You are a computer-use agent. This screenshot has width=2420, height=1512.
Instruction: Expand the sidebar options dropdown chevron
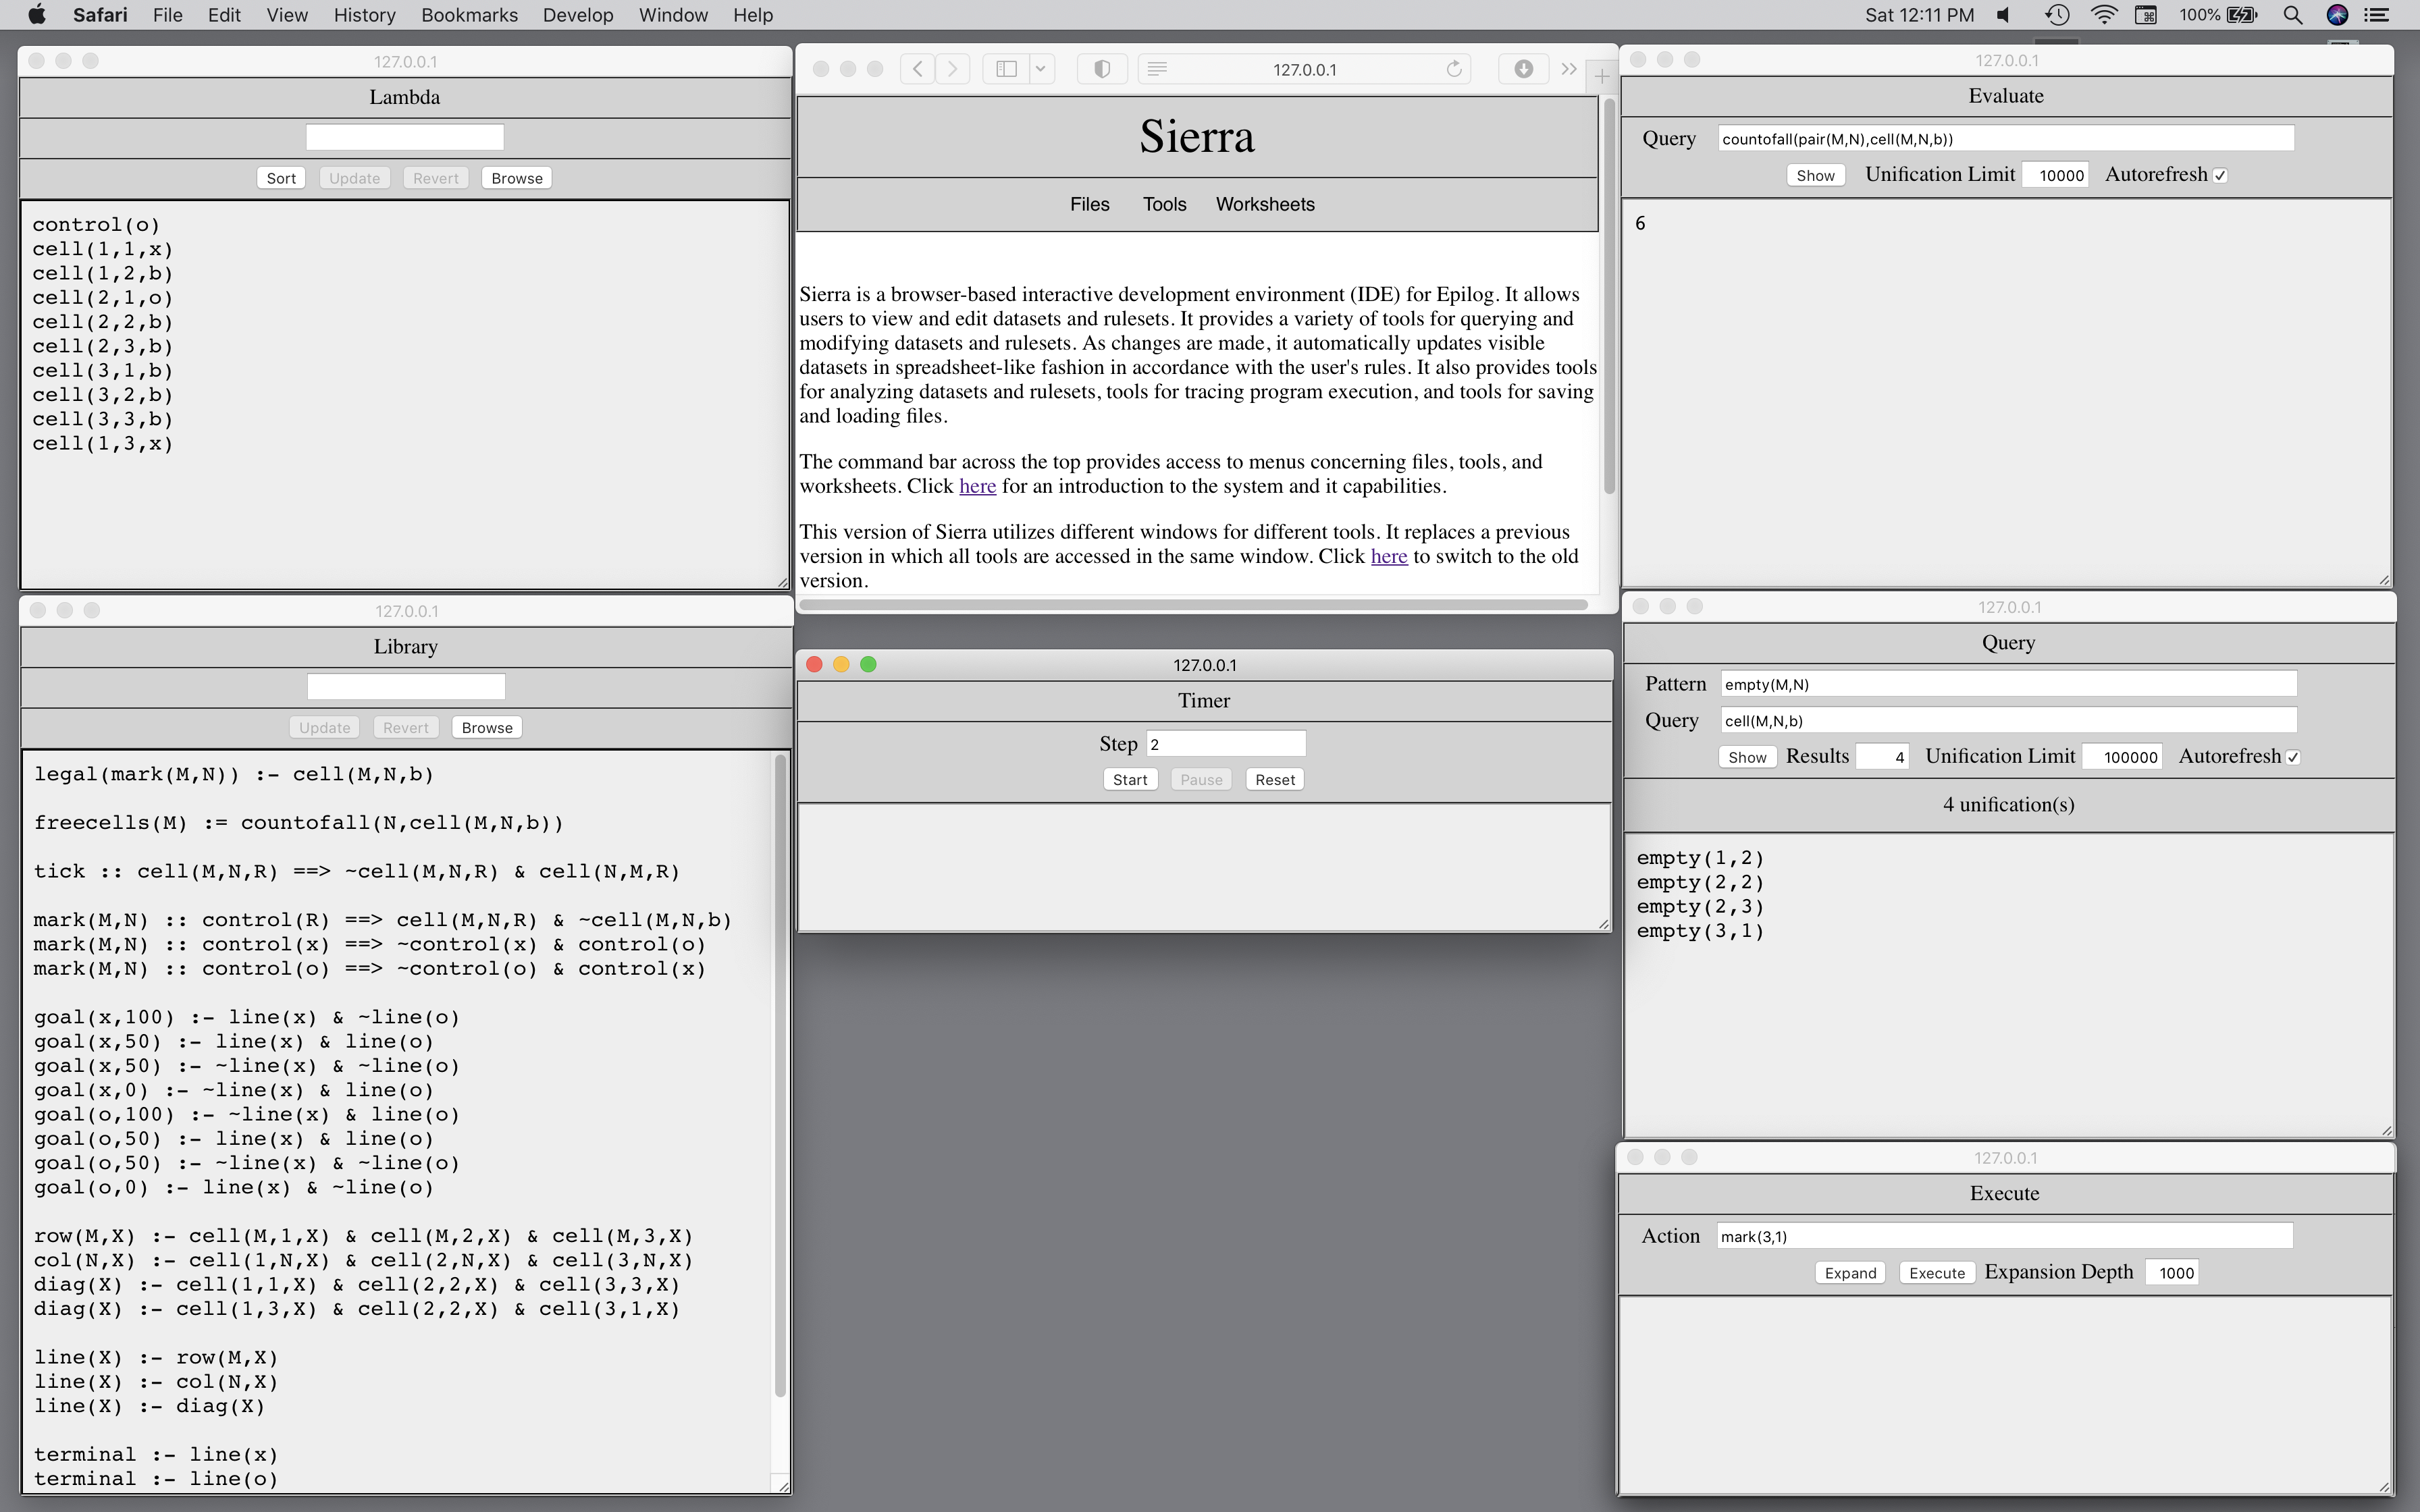pos(1040,69)
